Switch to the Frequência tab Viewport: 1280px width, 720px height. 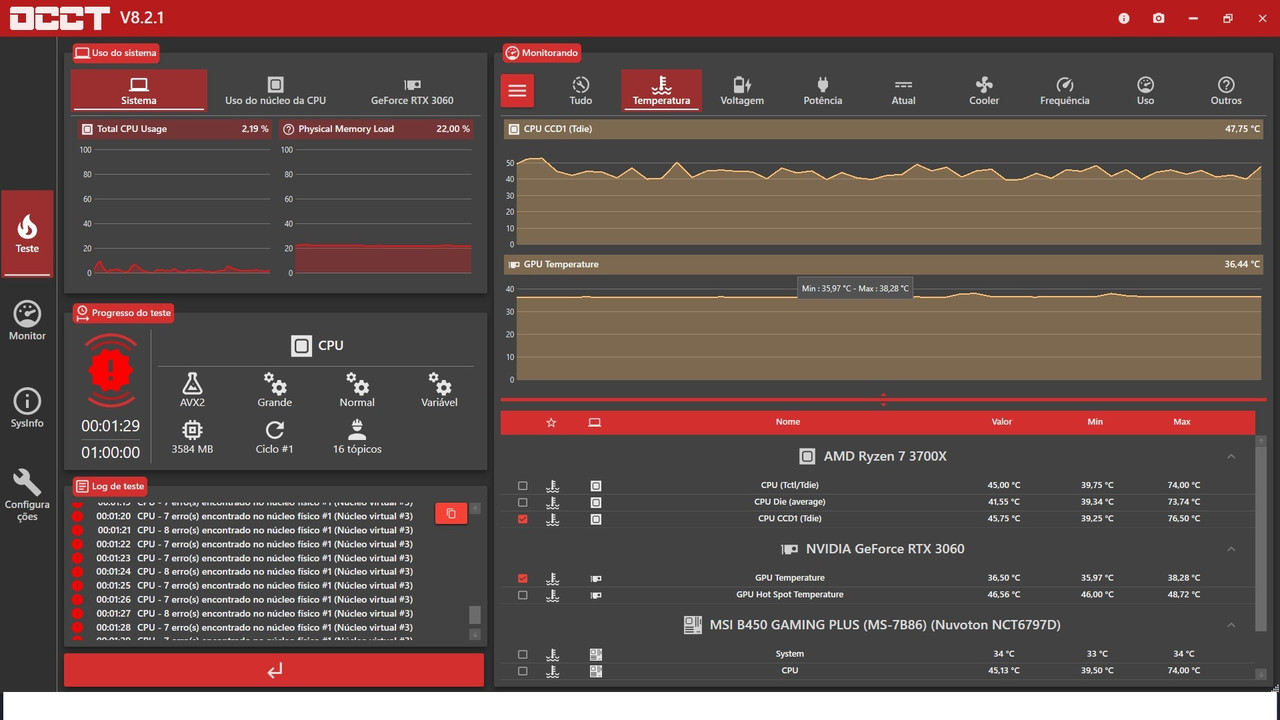click(x=1065, y=90)
